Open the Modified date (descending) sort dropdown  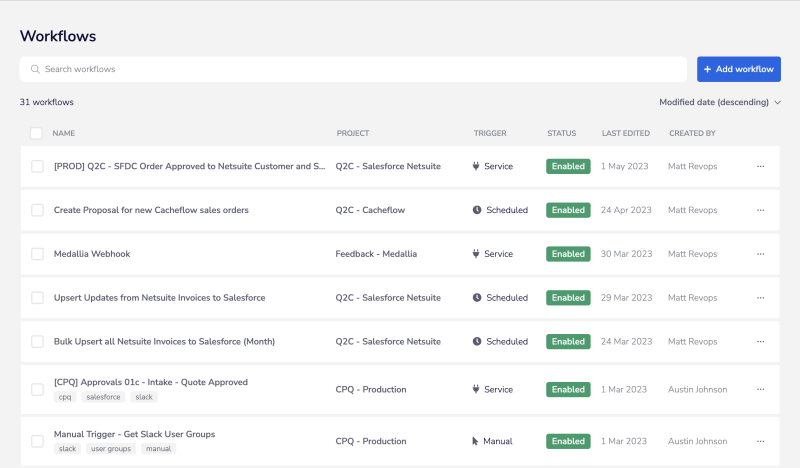720,102
